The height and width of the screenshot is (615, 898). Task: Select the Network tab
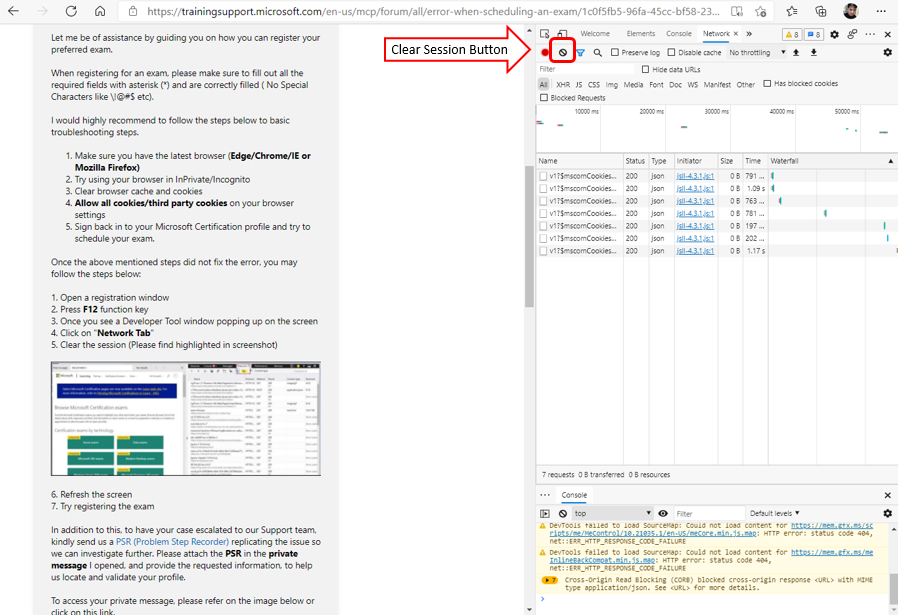[716, 34]
